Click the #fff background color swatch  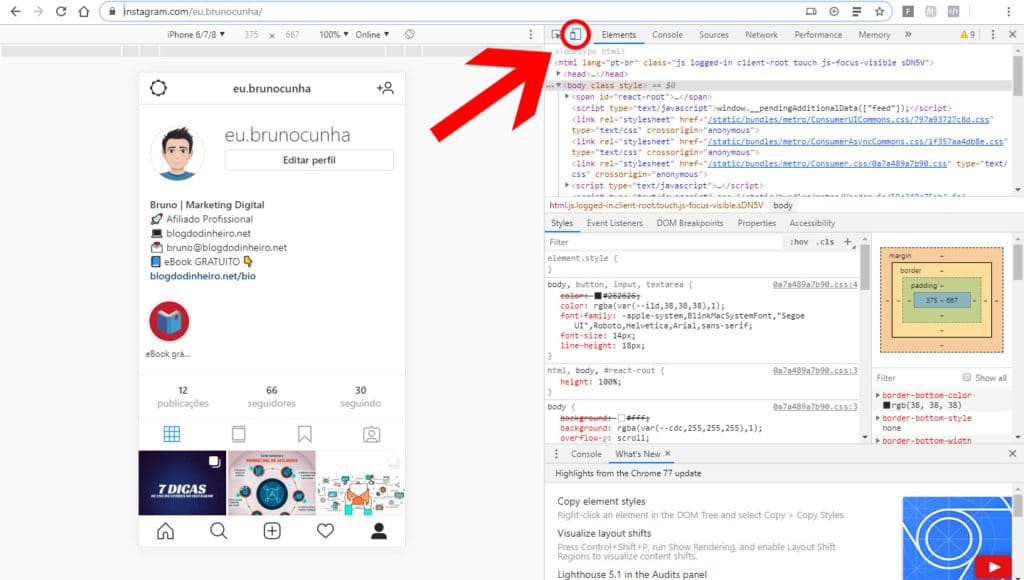[621, 418]
